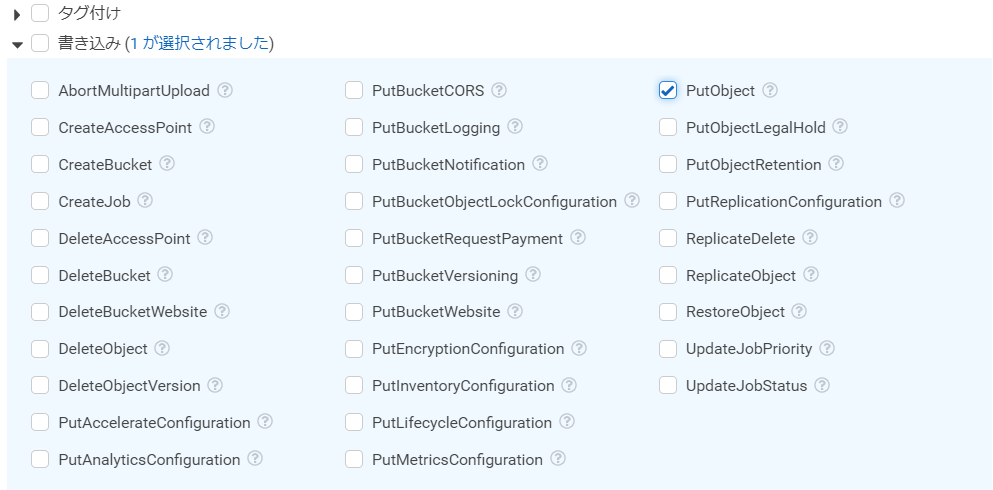The height and width of the screenshot is (490, 993).
Task: Collapse the 書き込み section arrow
Action: click(x=17, y=44)
